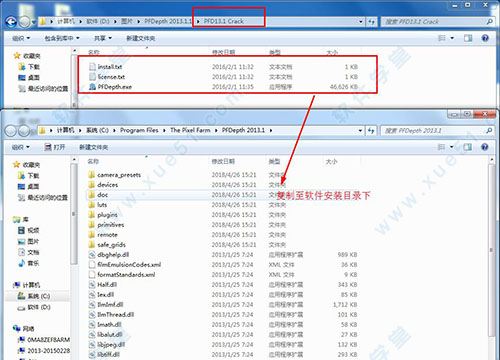Click 系统 (C:) breadcrumb in address bar
Screen dimensions: 500x360
pos(97,130)
